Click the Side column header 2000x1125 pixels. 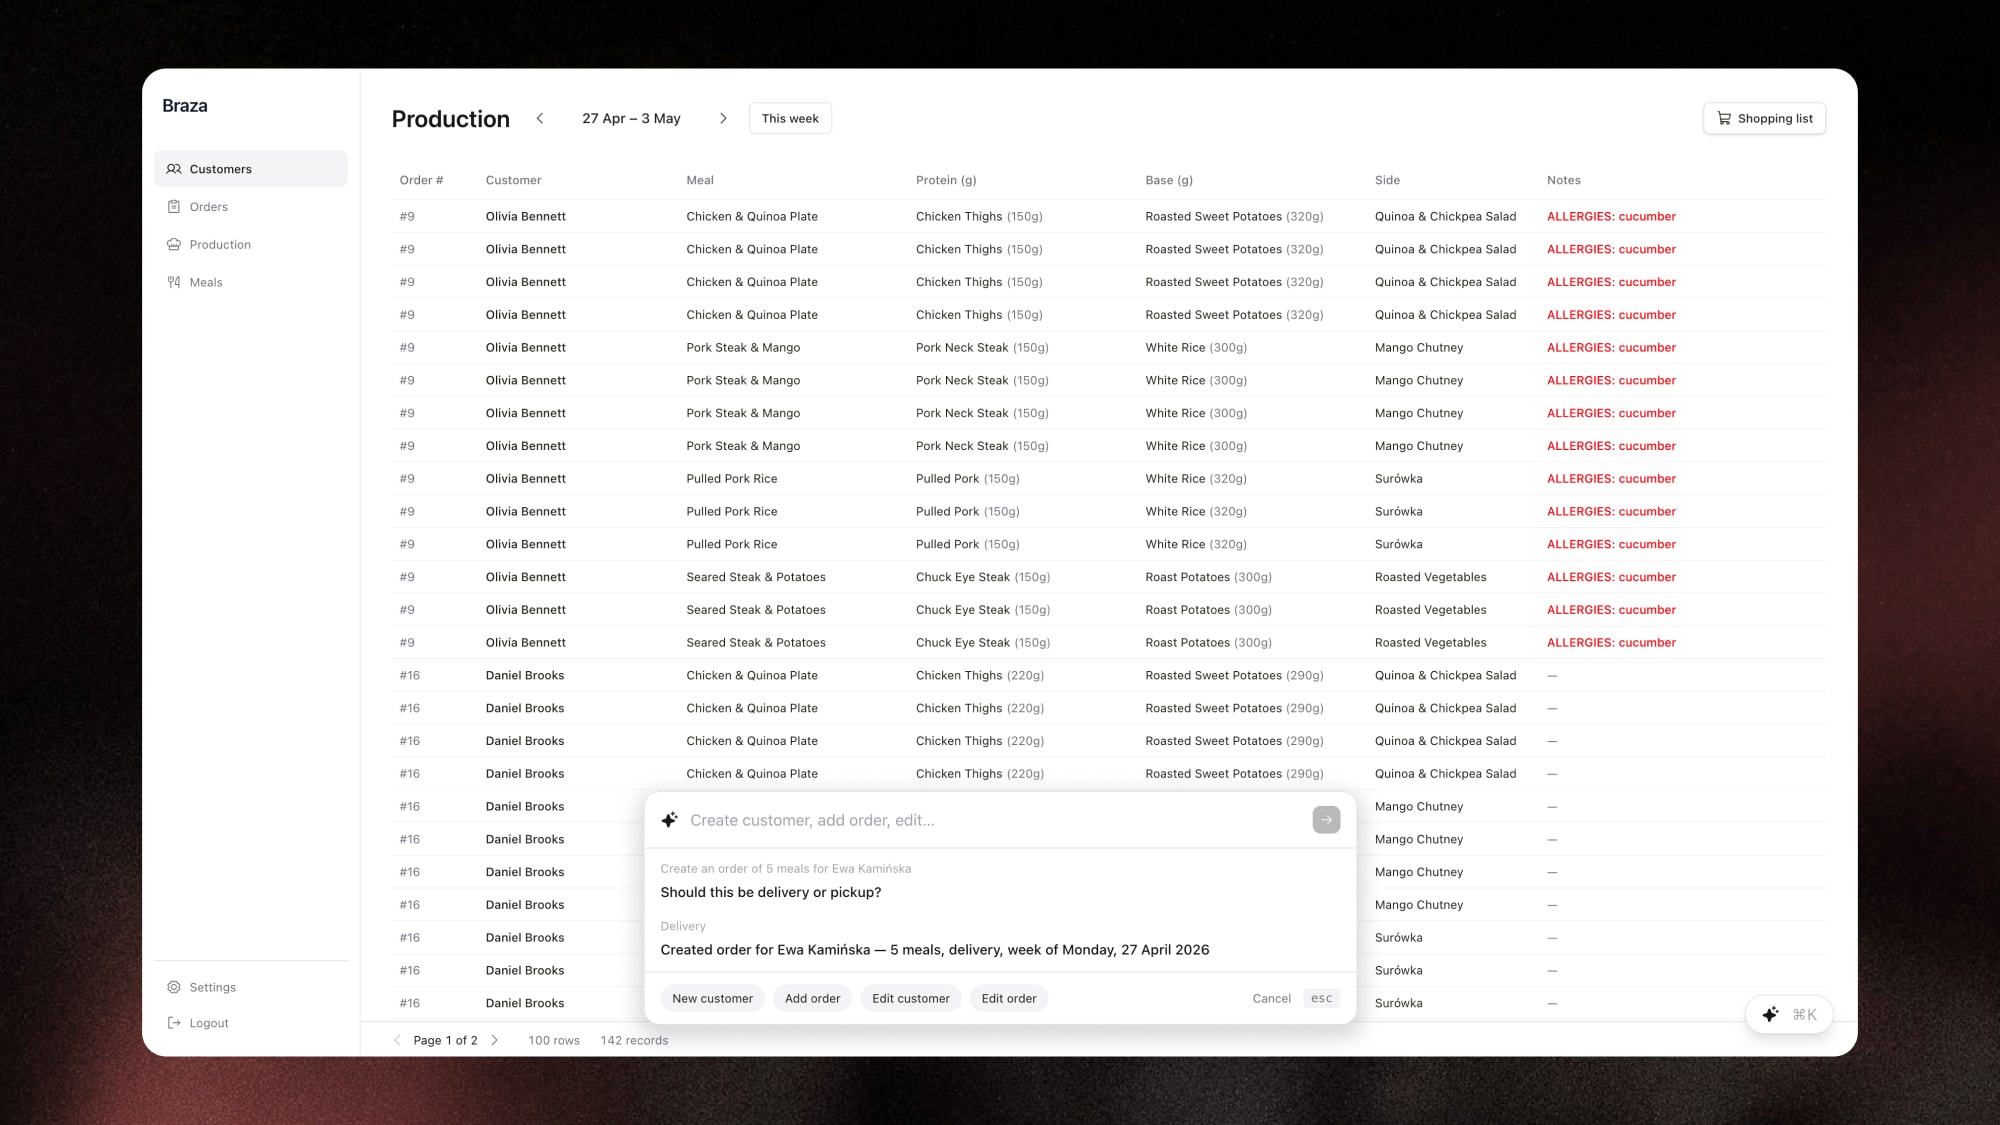pos(1387,180)
